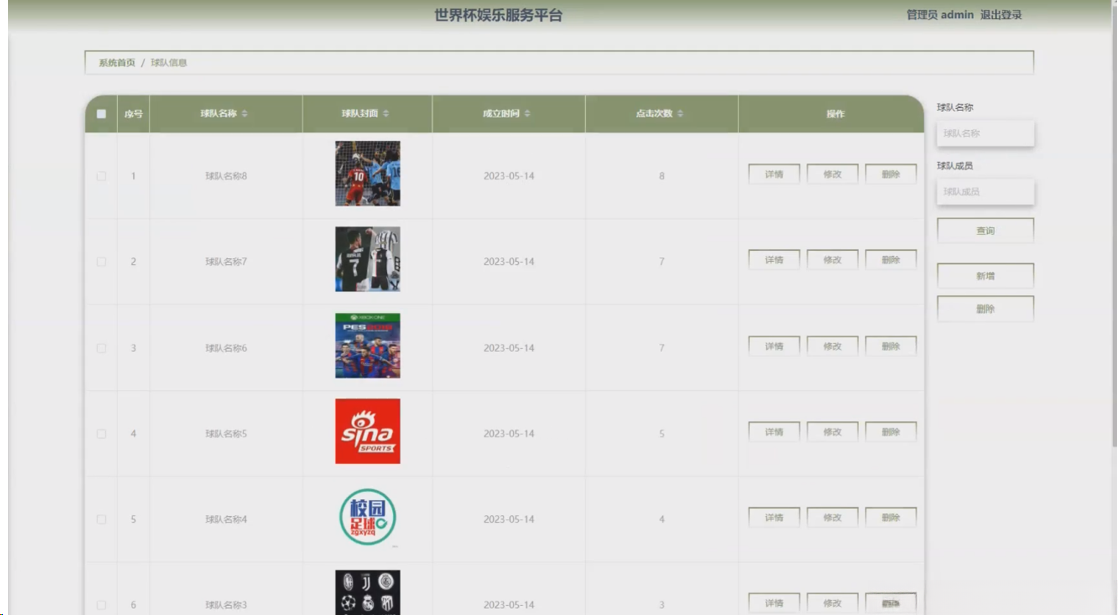Check the checkbox for row 球队名称3

pyautogui.click(x=101, y=604)
